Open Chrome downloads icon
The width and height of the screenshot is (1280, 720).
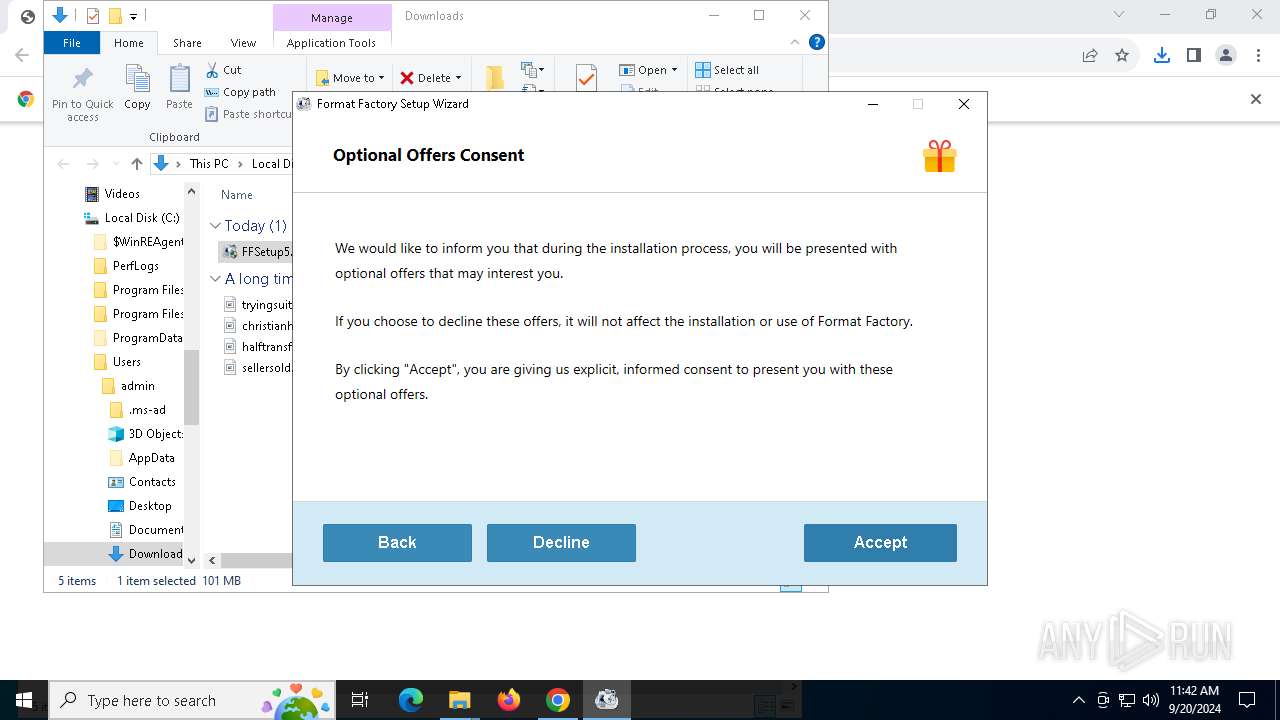tap(1161, 55)
